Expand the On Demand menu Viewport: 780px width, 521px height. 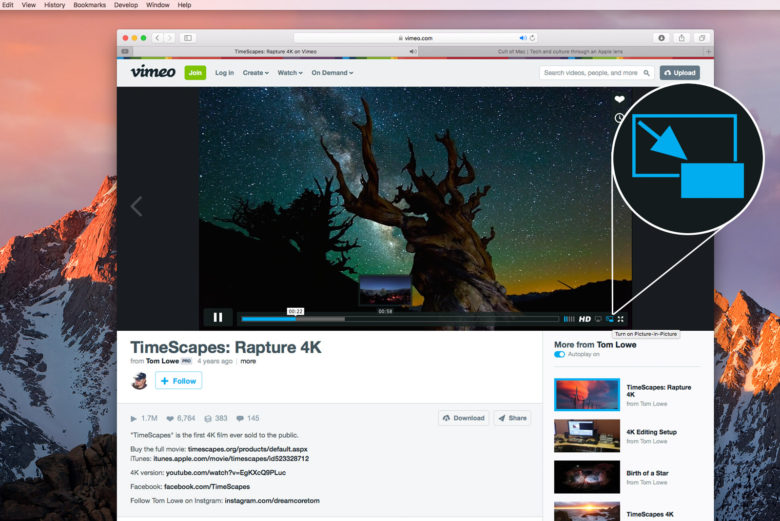pos(333,73)
